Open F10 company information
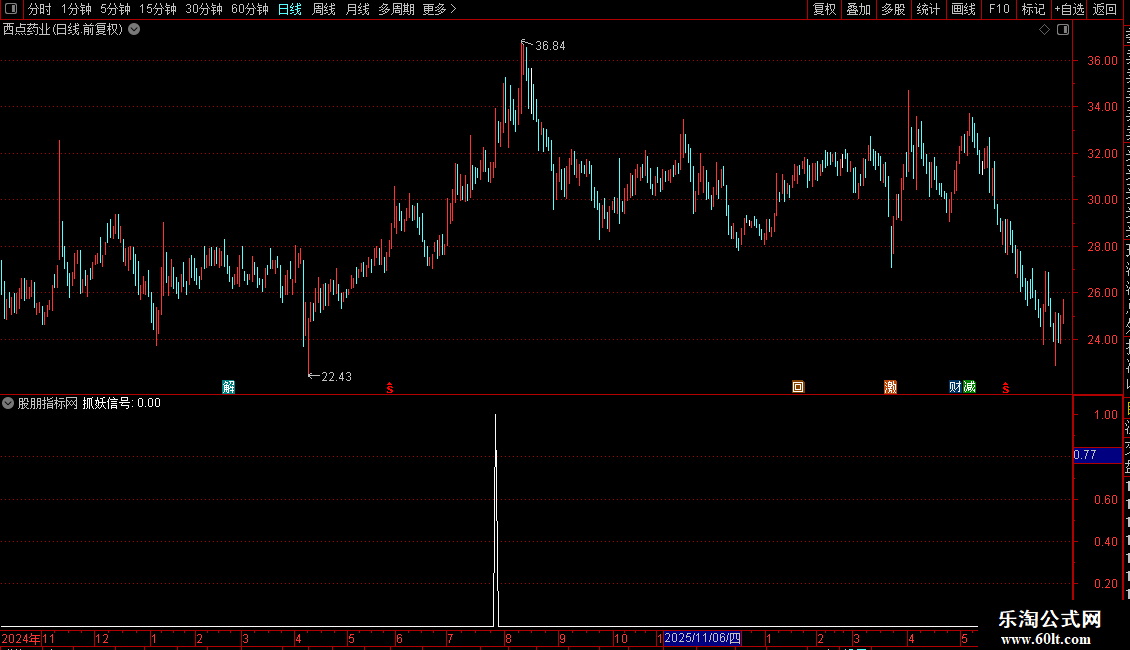1130x650 pixels. click(x=998, y=9)
